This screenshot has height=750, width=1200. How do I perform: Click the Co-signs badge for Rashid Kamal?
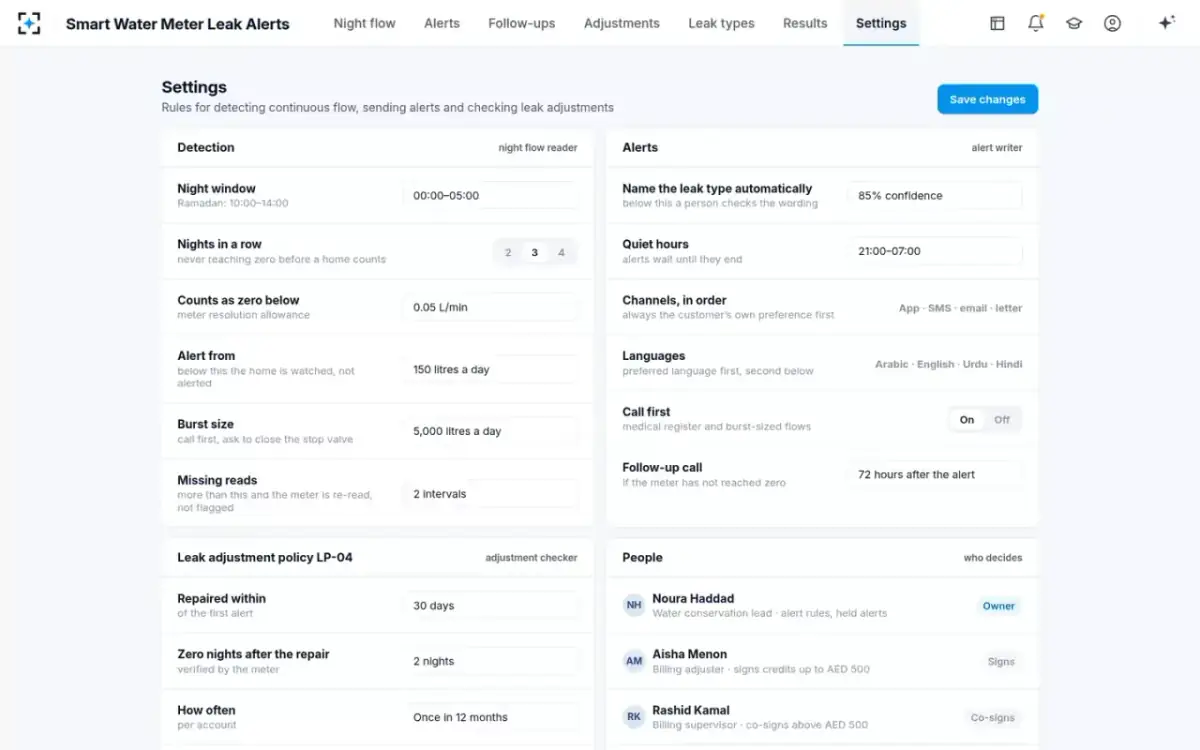pyautogui.click(x=993, y=718)
